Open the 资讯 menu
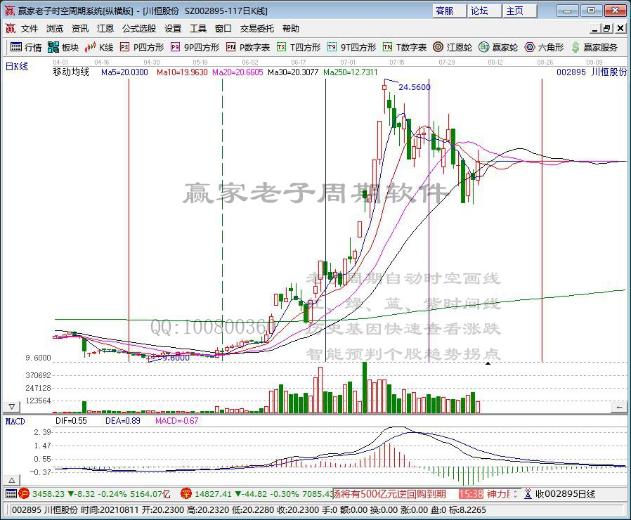 click(x=80, y=28)
